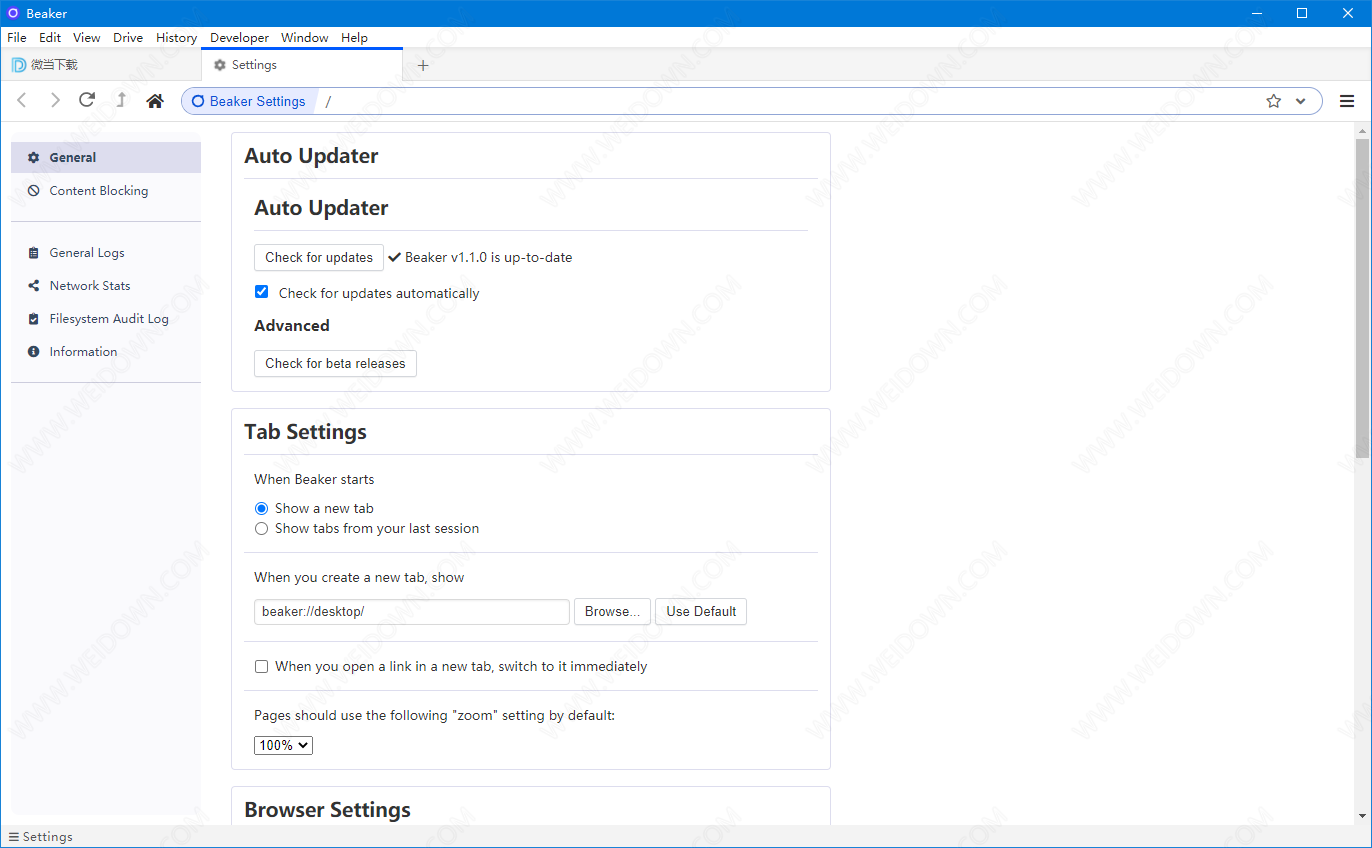The height and width of the screenshot is (848, 1372).
Task: Click Check for updates button
Action: 319,257
